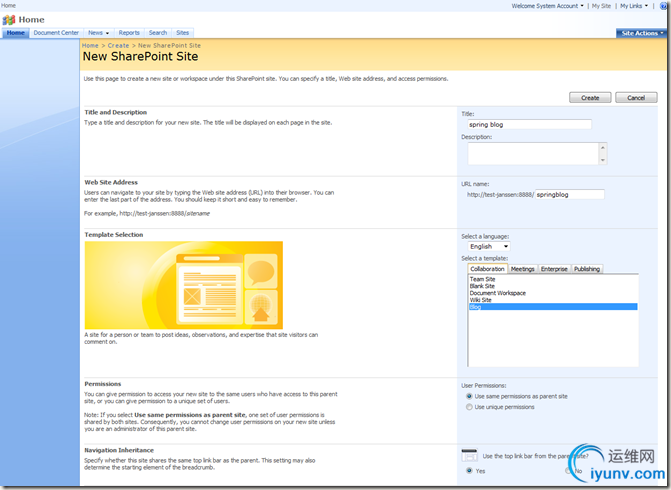
Task: Open the Document Center tab
Action: (56, 33)
